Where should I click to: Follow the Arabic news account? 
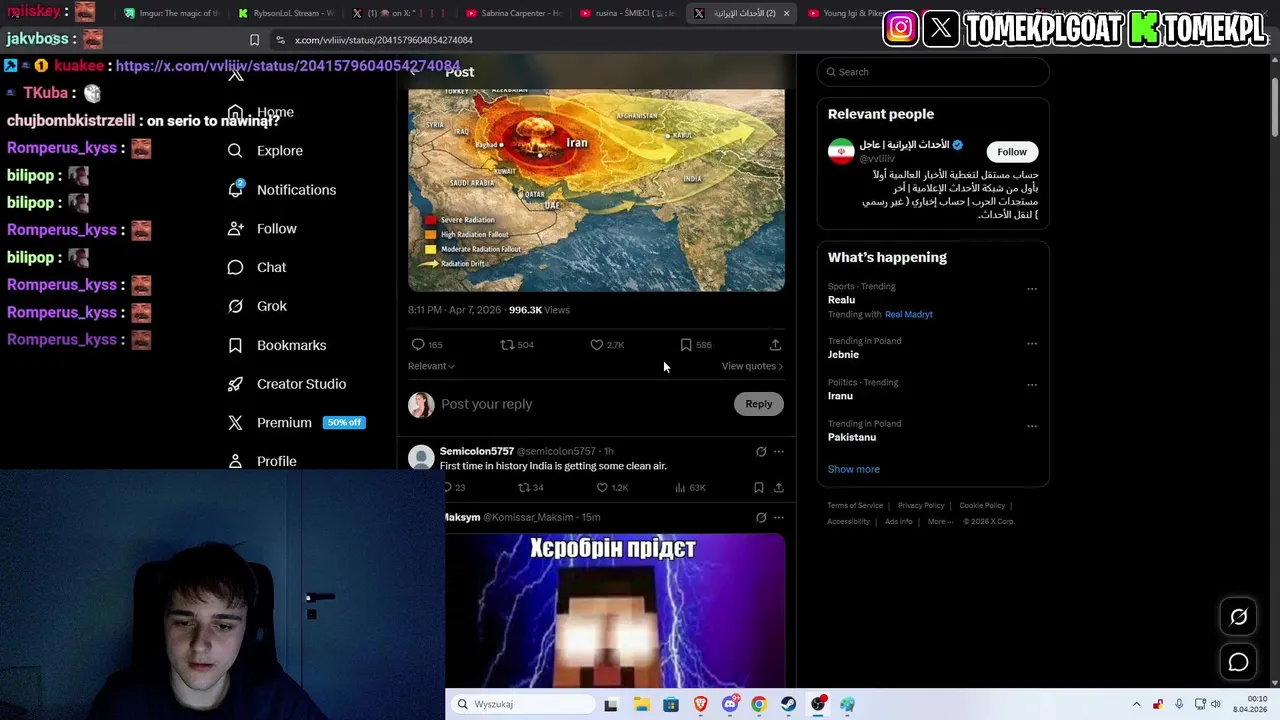pyautogui.click(x=1011, y=152)
